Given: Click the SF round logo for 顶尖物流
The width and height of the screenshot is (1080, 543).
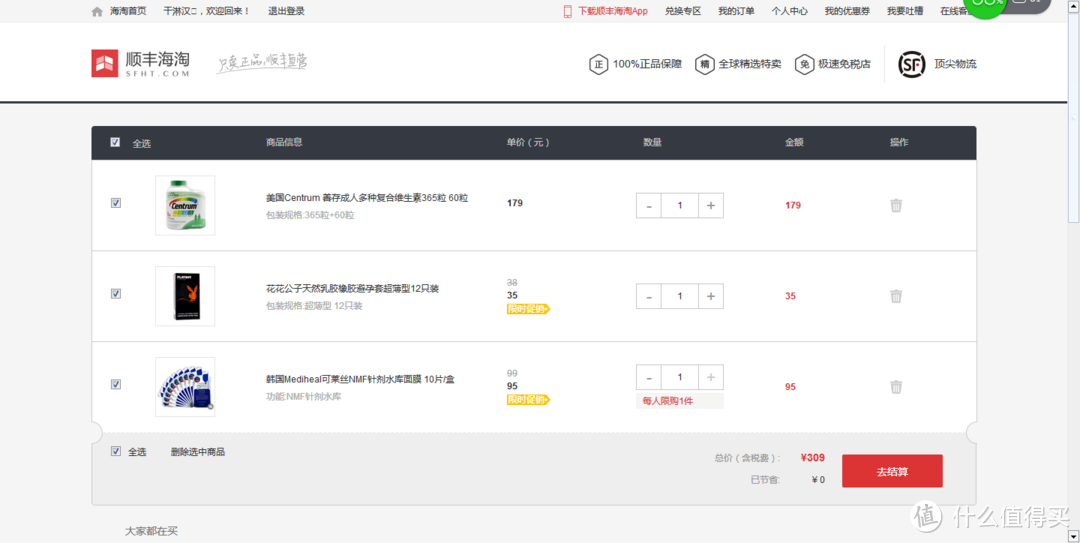Looking at the screenshot, I should pyautogui.click(x=912, y=64).
